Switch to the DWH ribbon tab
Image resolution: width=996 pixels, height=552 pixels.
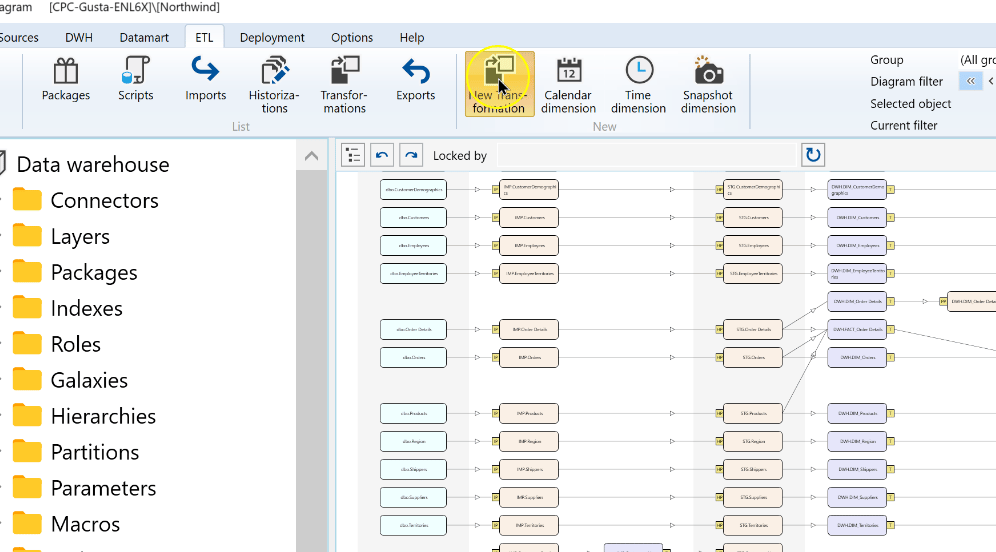pyautogui.click(x=79, y=37)
